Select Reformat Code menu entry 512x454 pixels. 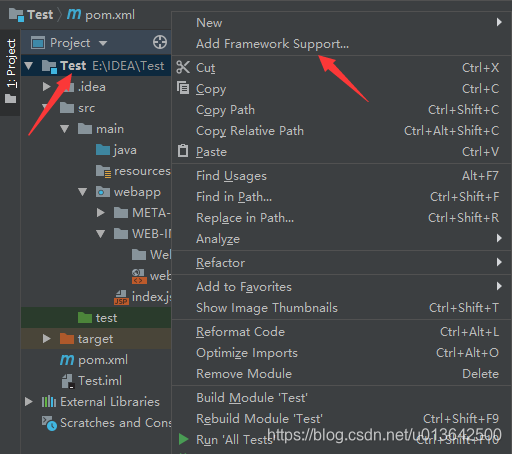coord(341,332)
